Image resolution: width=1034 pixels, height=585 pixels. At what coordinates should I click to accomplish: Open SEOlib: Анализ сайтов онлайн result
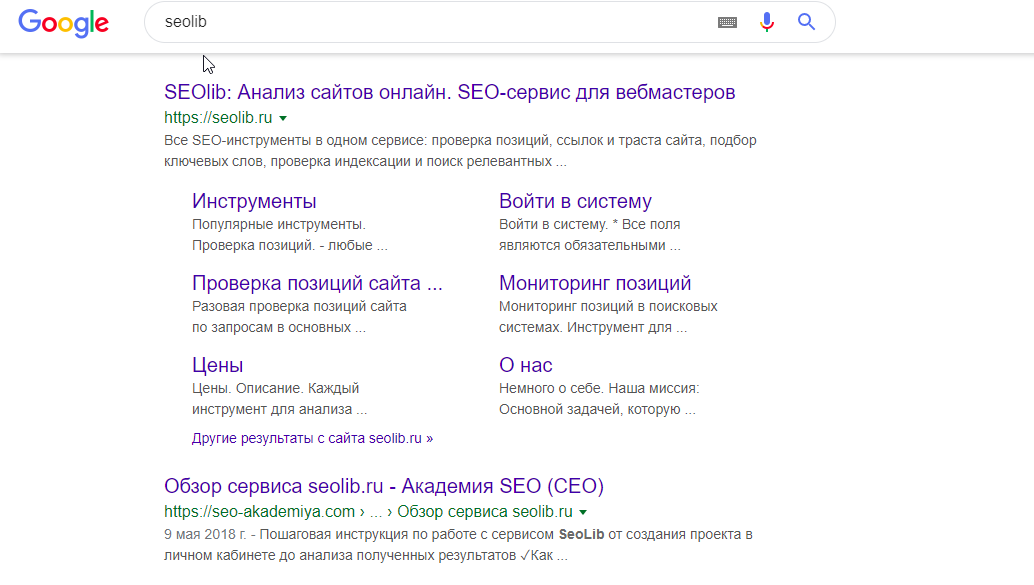(450, 92)
